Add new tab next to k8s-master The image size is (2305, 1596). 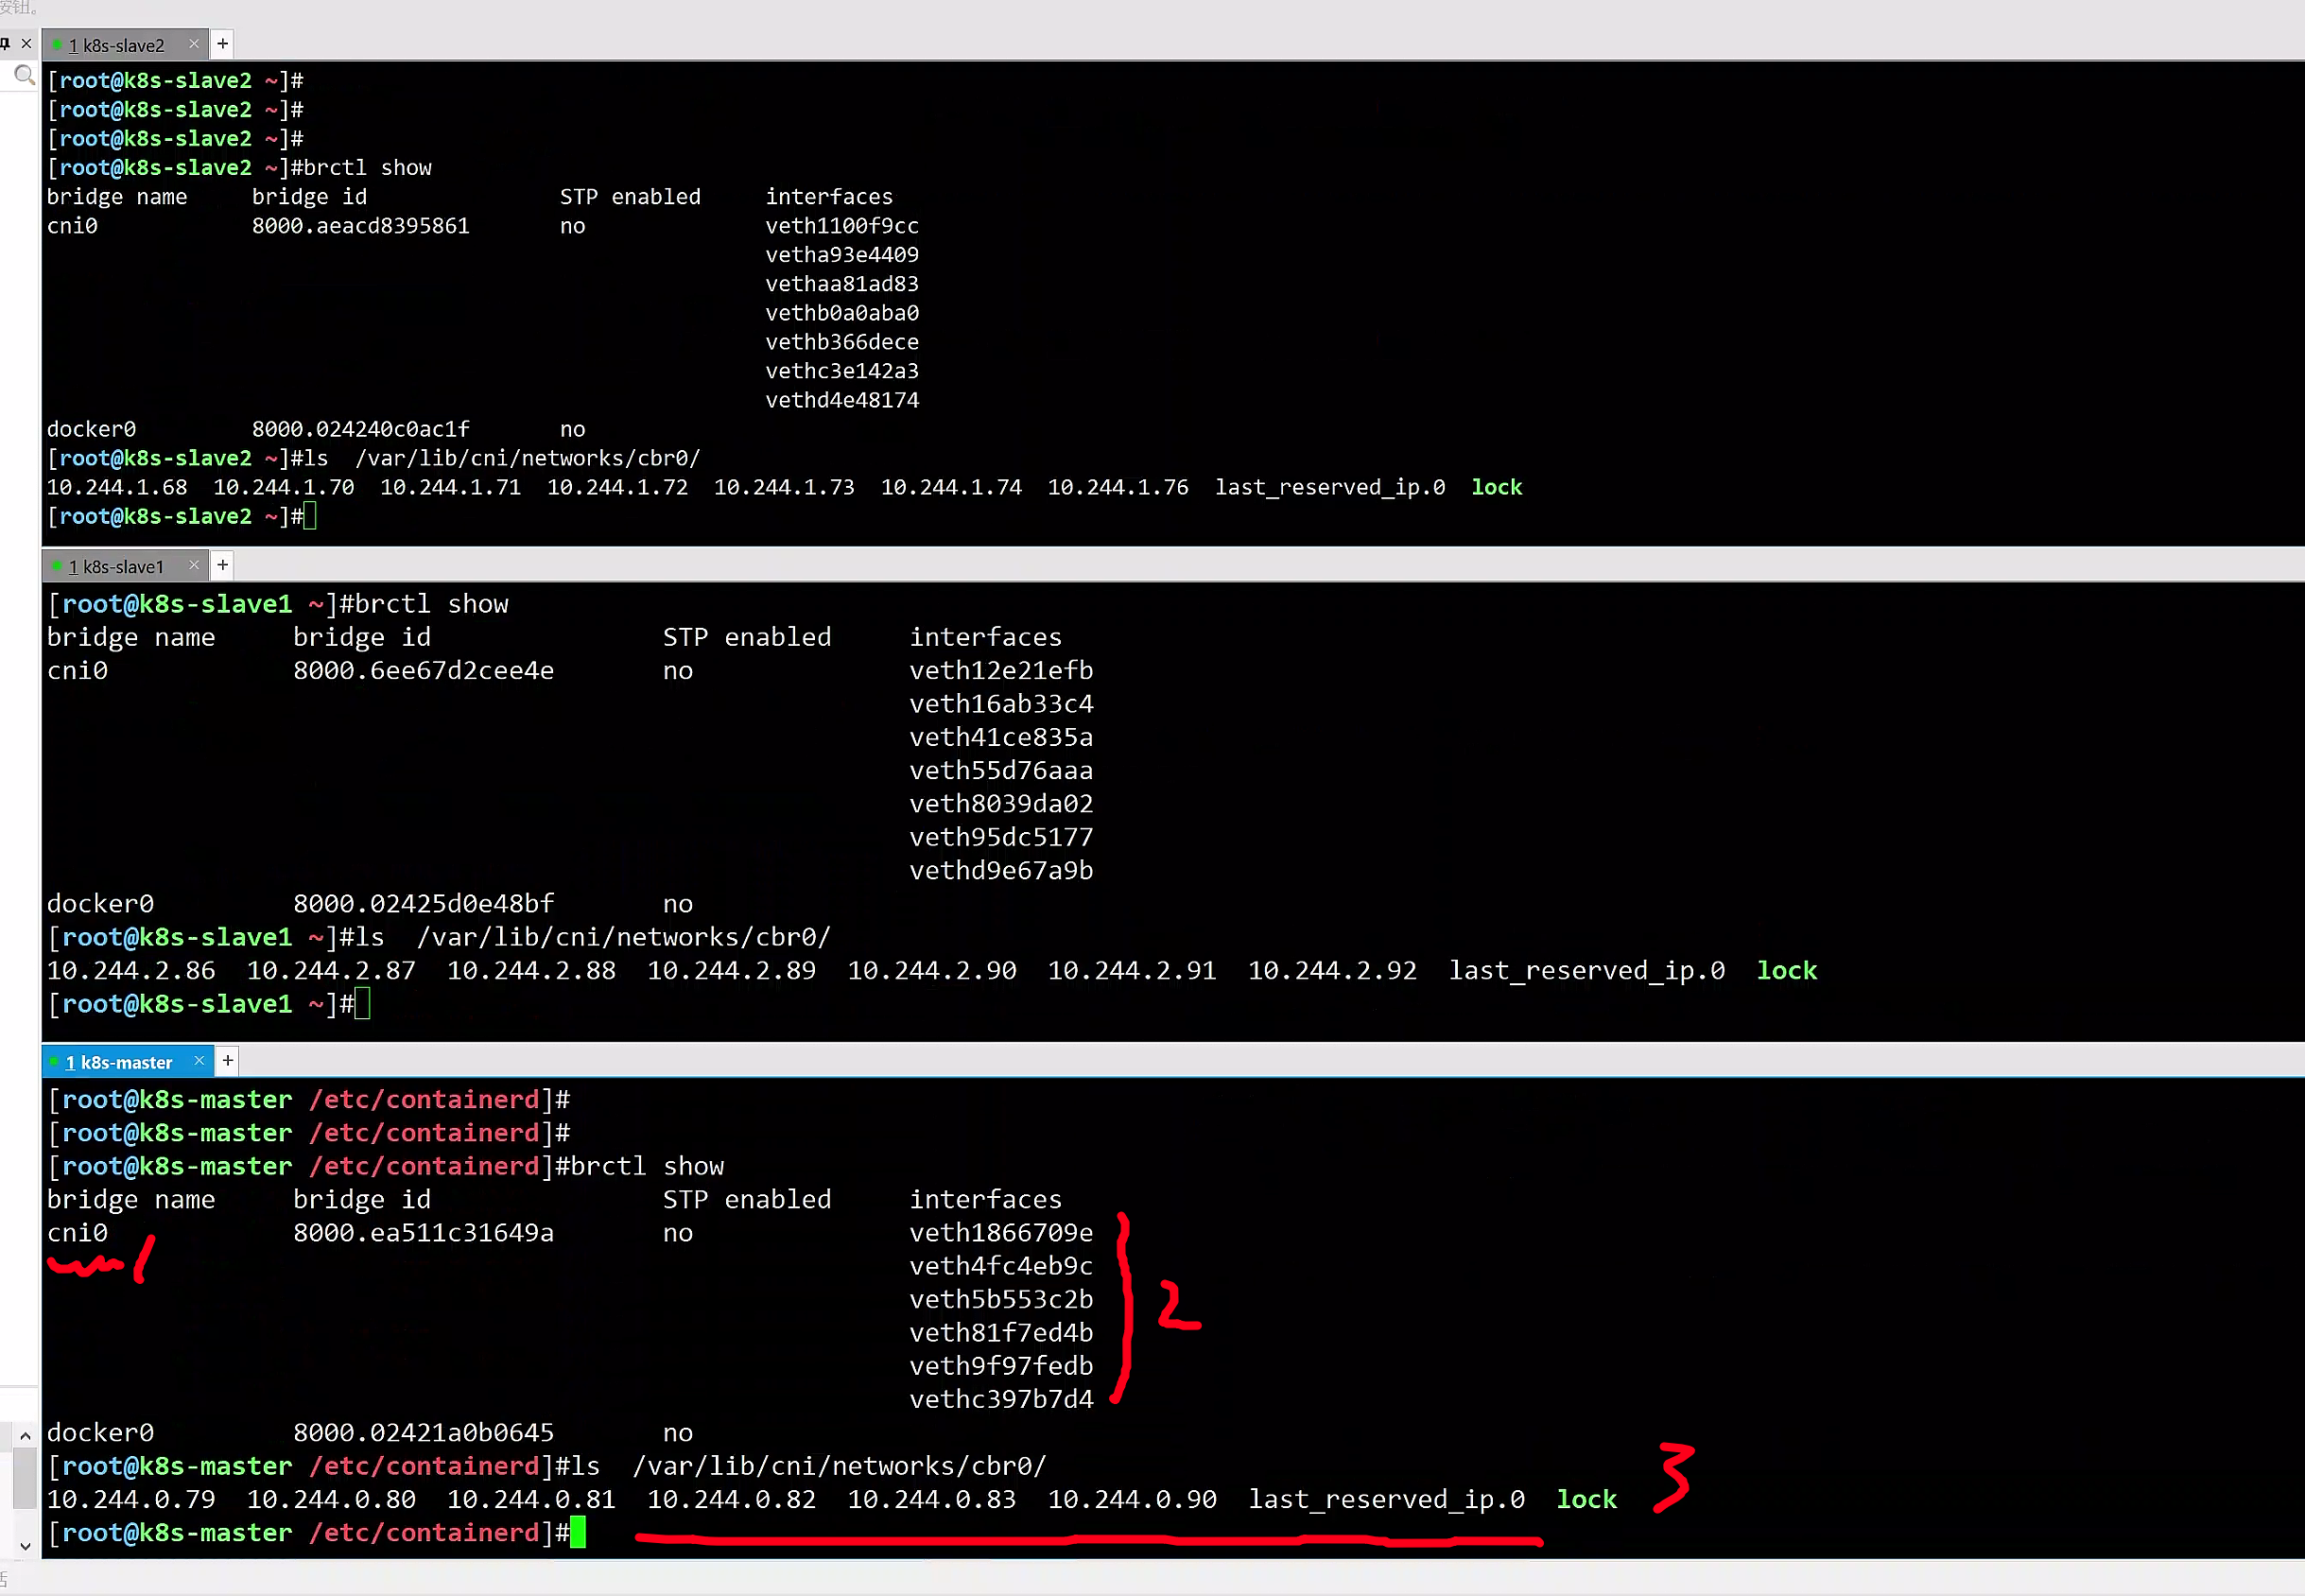pos(228,1060)
